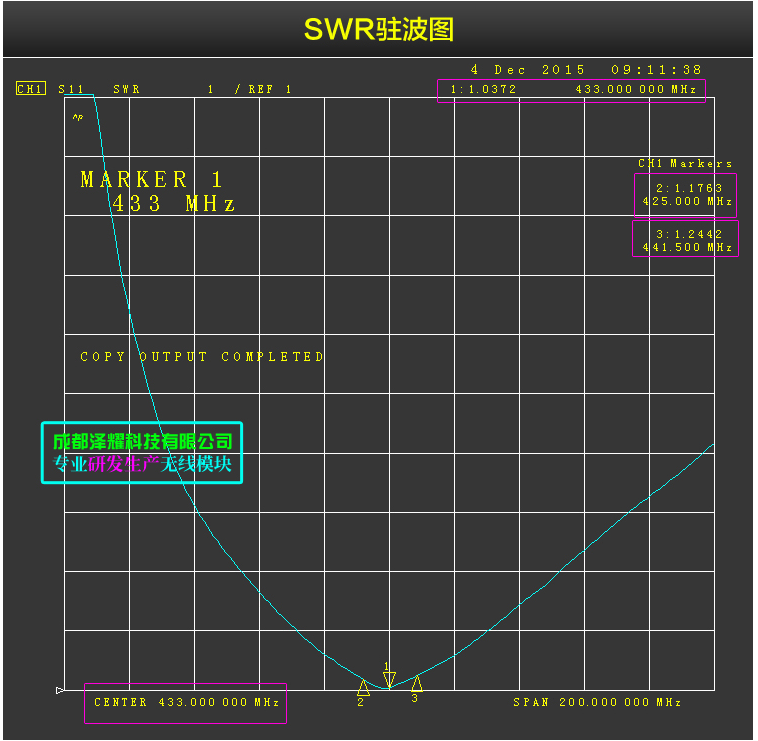Click the 专业研发生产无线模块 slogan text
The width and height of the screenshot is (758, 741).
pyautogui.click(x=143, y=464)
